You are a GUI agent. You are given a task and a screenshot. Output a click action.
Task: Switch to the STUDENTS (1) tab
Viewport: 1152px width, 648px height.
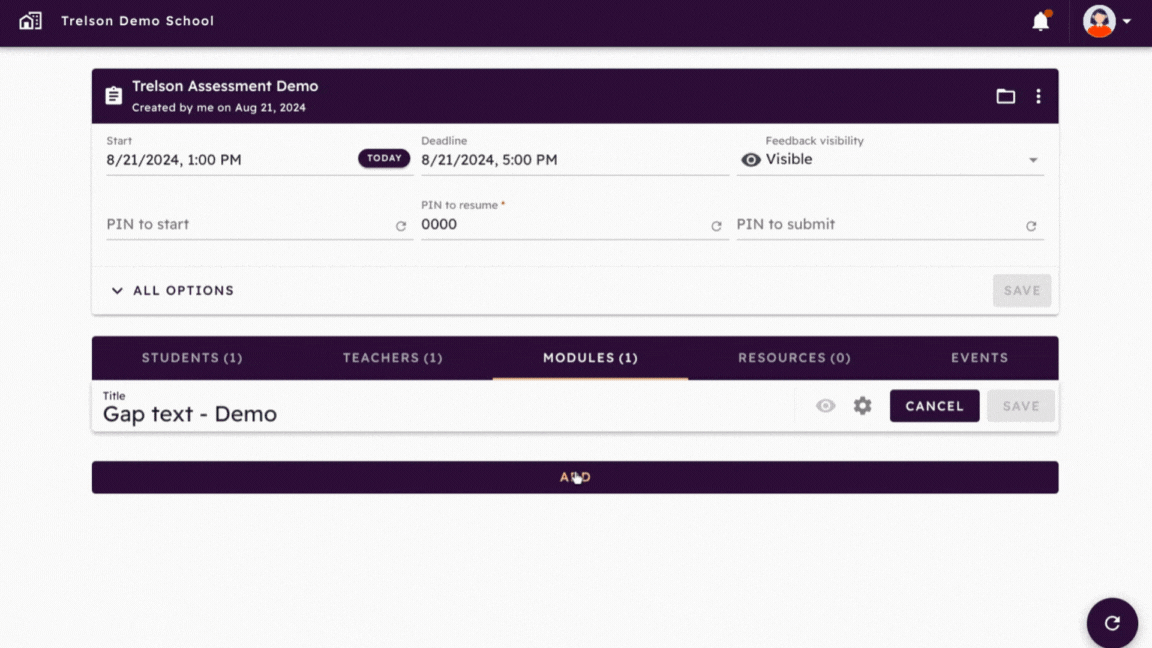192,358
